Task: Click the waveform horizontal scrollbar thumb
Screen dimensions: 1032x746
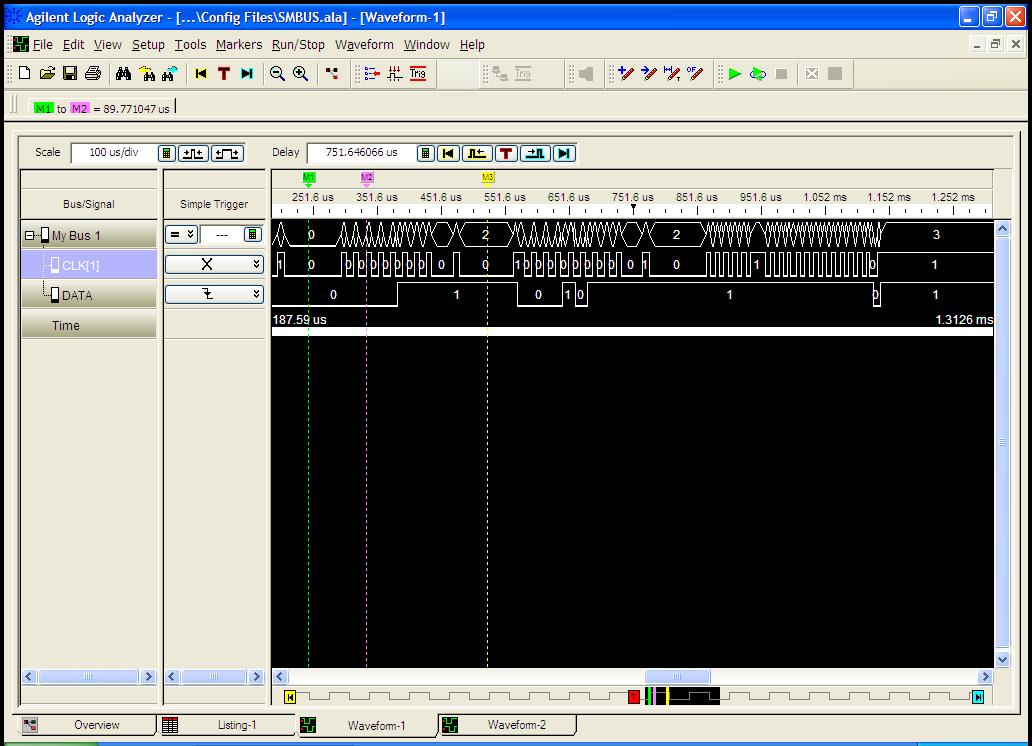Action: [x=677, y=677]
